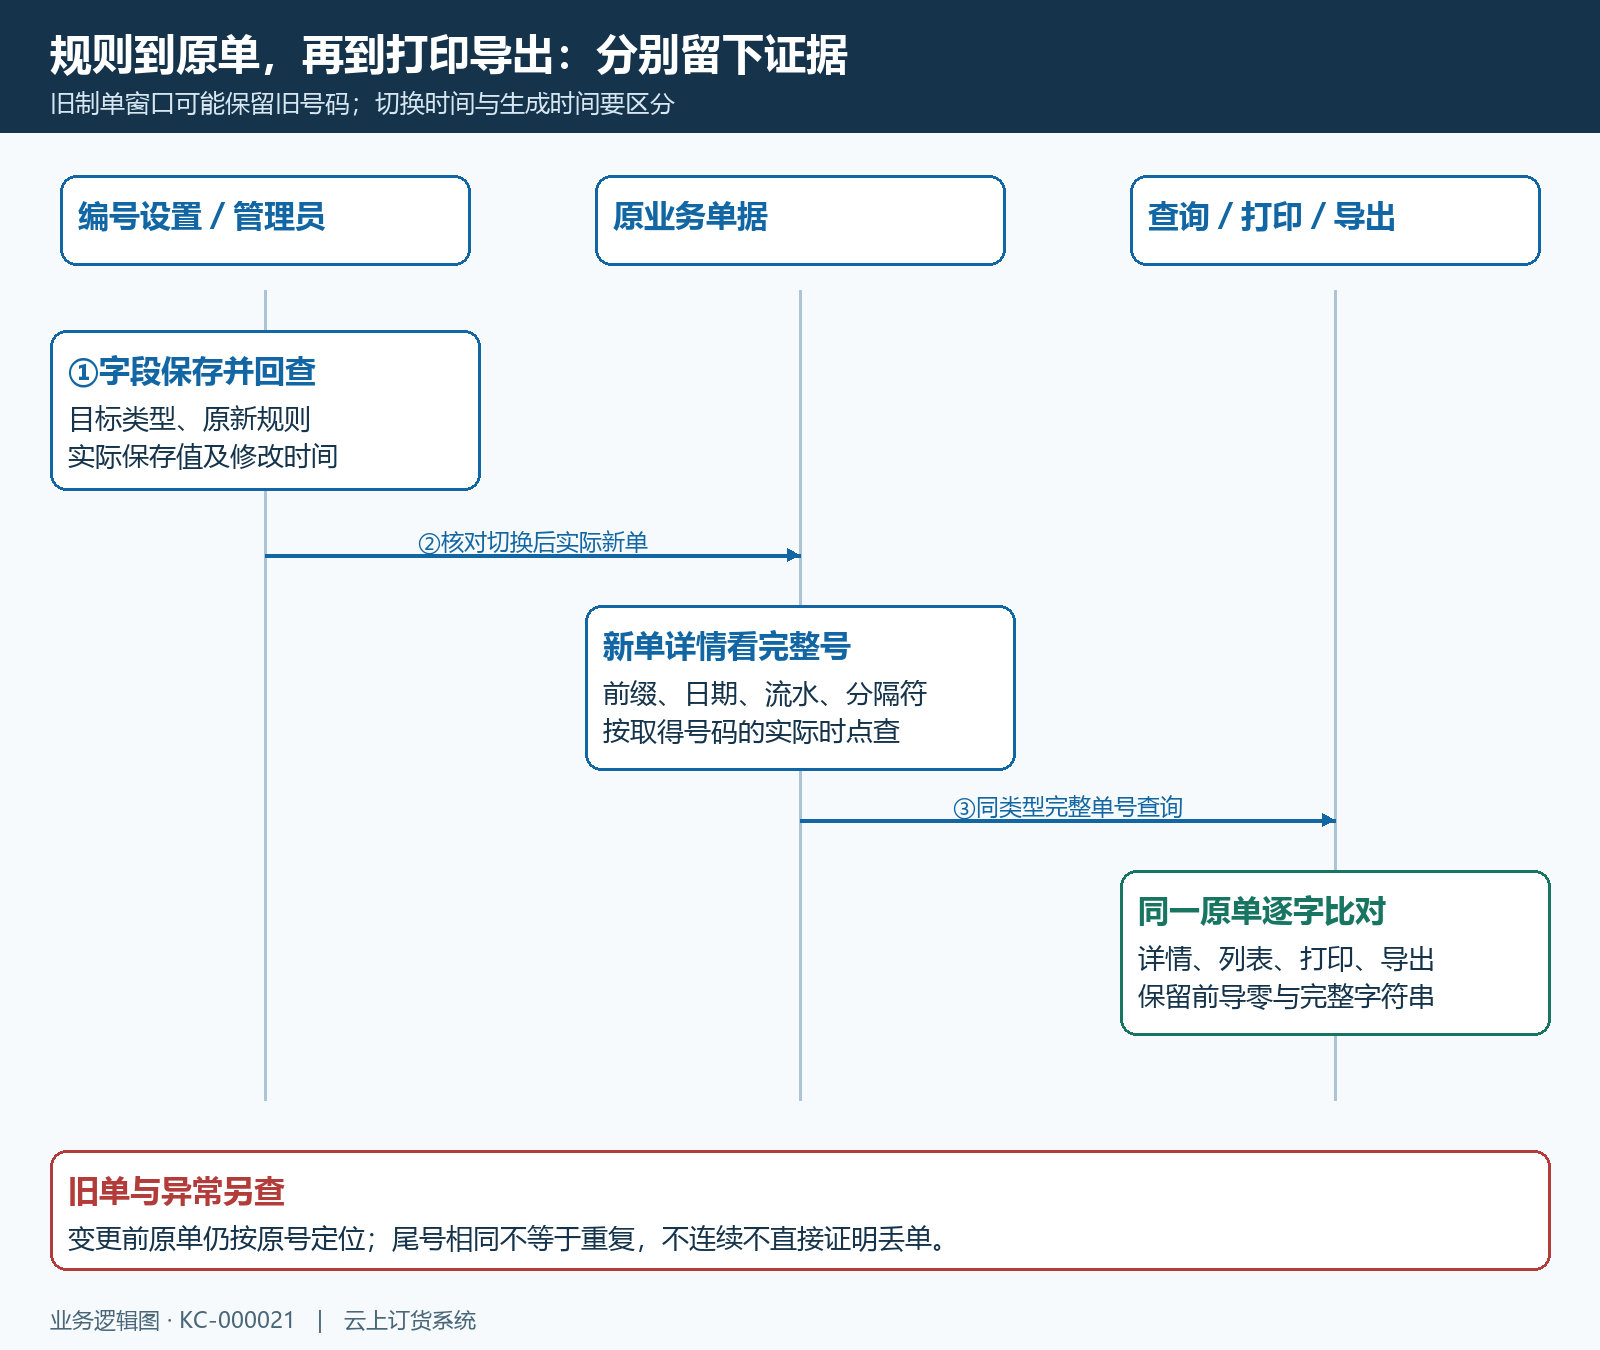Click the footer text 业务逻辑图 · KC-000021
The height and width of the screenshot is (1350, 1600).
pyautogui.click(x=172, y=1320)
